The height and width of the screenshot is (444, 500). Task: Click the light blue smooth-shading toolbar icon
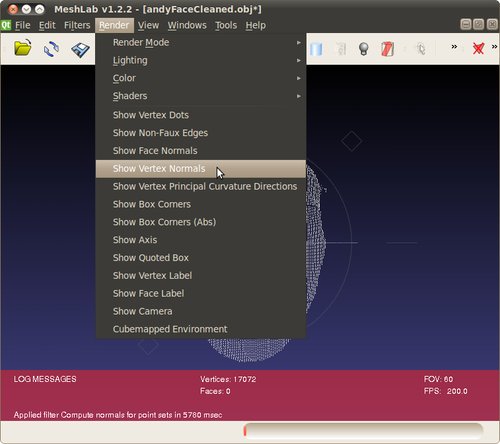(x=316, y=49)
